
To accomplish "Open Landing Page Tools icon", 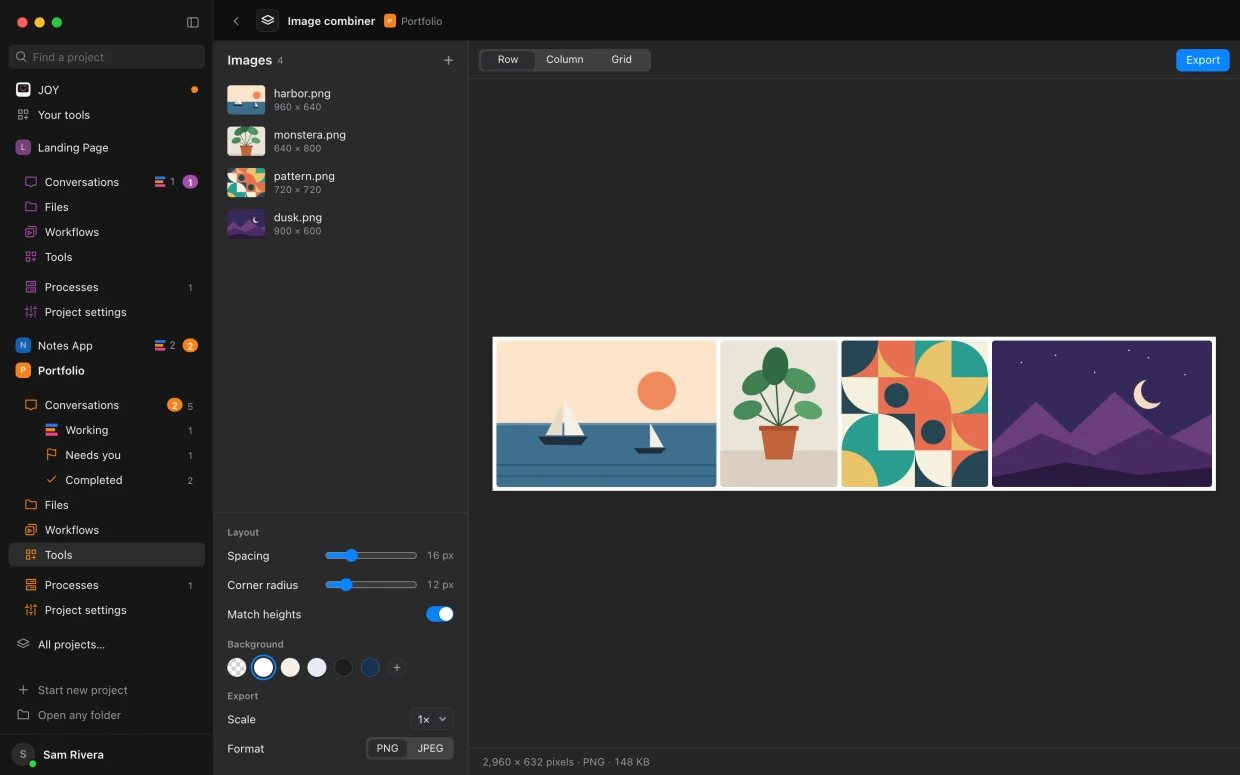I will coord(31,257).
